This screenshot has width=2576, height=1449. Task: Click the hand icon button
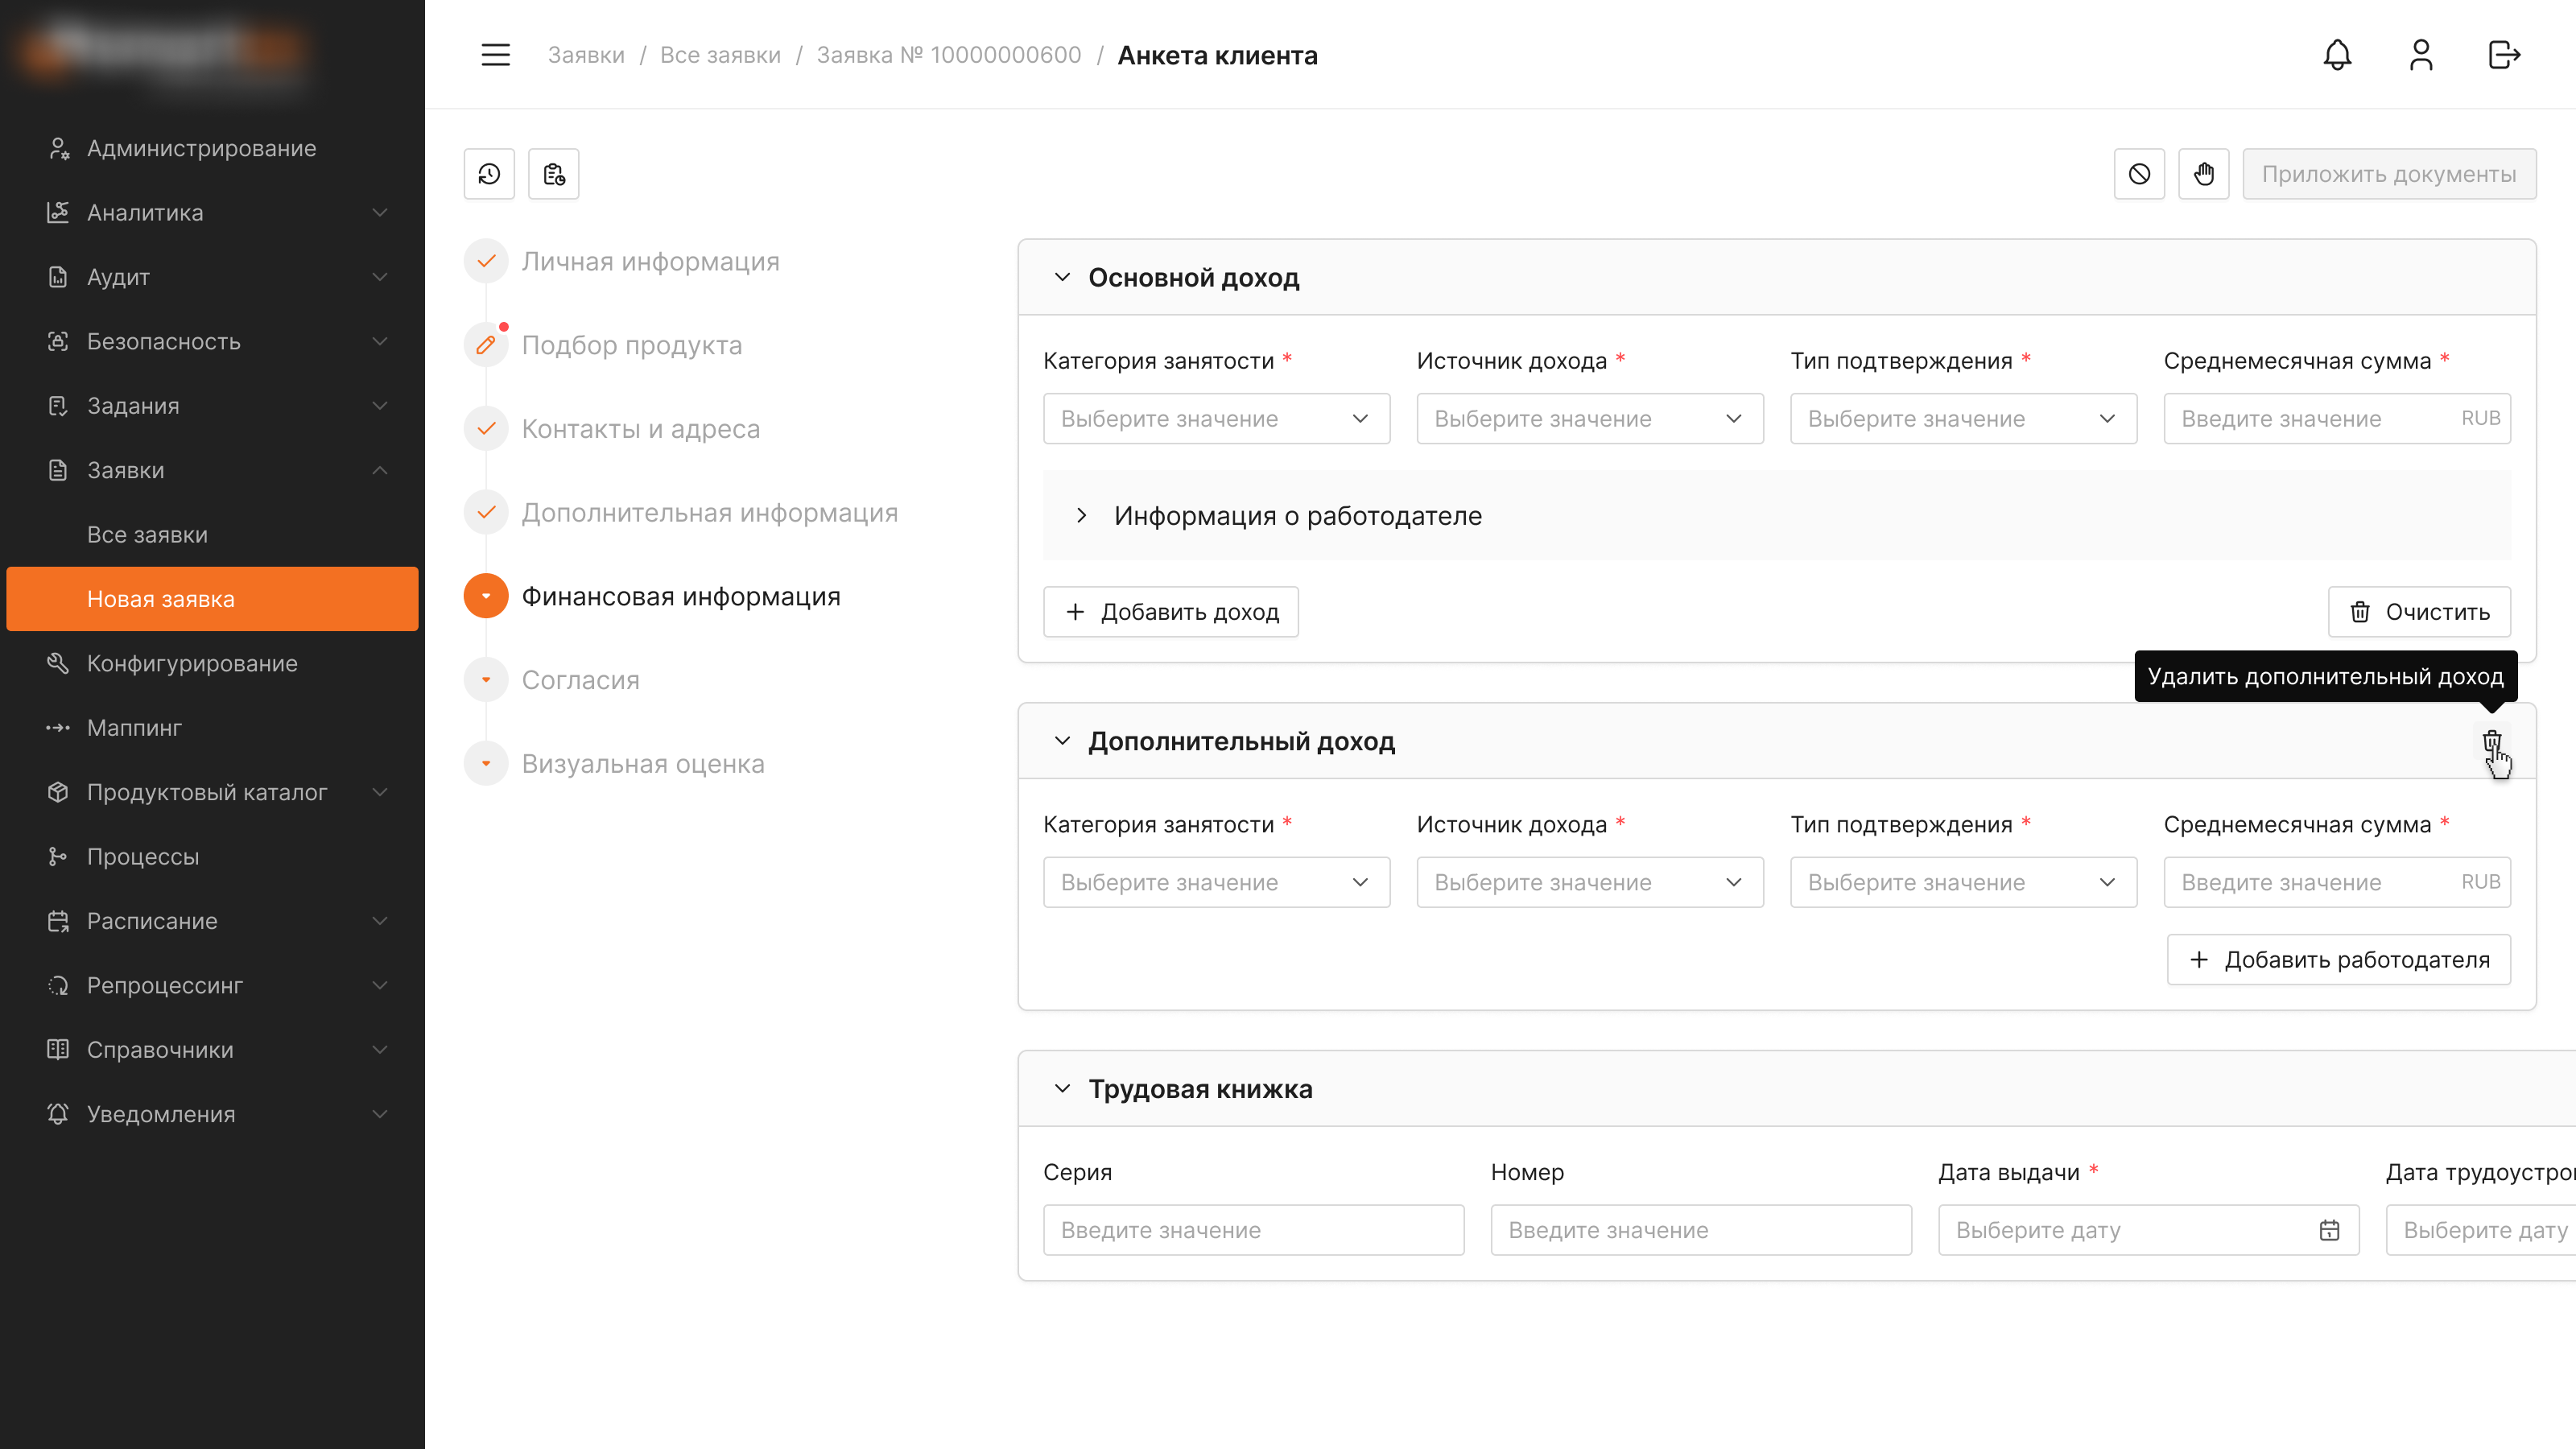[x=2204, y=174]
